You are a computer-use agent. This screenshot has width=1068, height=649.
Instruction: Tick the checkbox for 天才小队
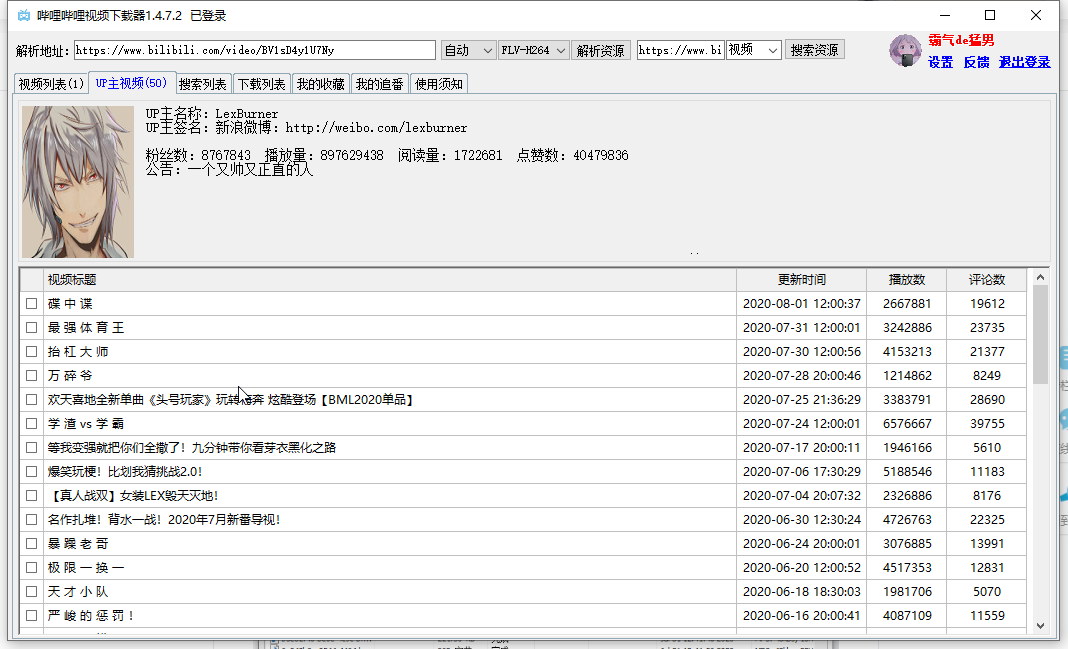pyautogui.click(x=31, y=591)
